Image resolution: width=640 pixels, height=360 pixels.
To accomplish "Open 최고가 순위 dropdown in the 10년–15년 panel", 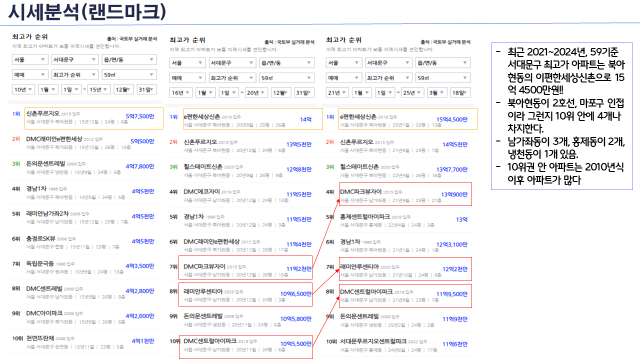I will pyautogui.click(x=74, y=75).
